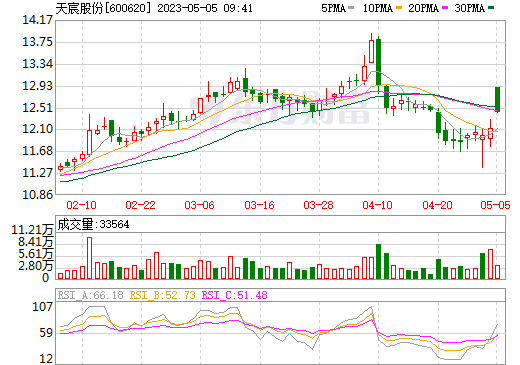Click the timestamp 2023-05-05 09:41
The height and width of the screenshot is (365, 520).
(205, 8)
